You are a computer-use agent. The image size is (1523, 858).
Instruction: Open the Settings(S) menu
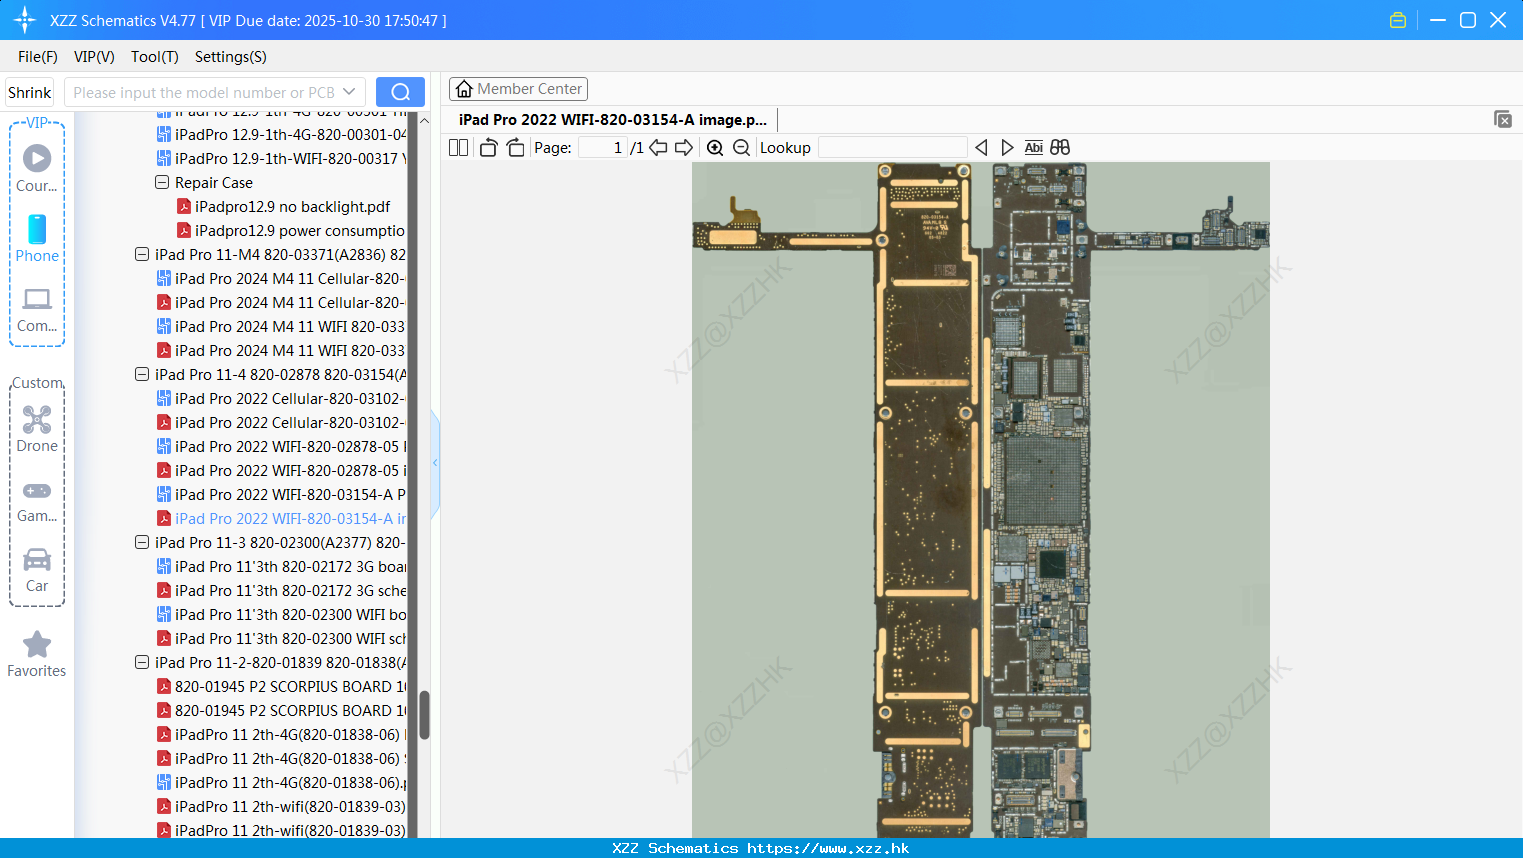[x=231, y=57]
